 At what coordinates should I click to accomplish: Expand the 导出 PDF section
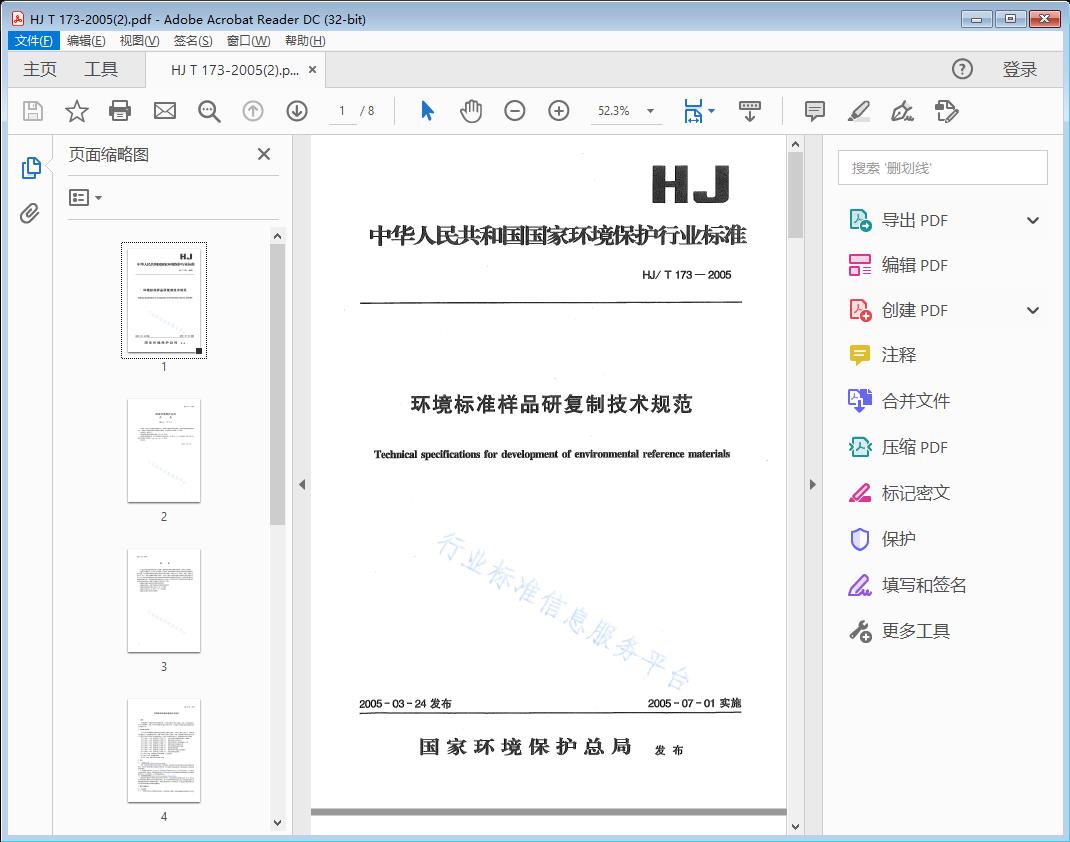click(x=1033, y=221)
